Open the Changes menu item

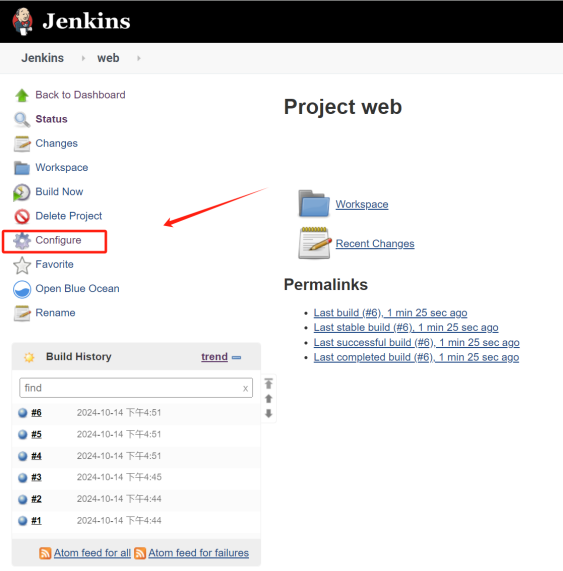click(56, 143)
